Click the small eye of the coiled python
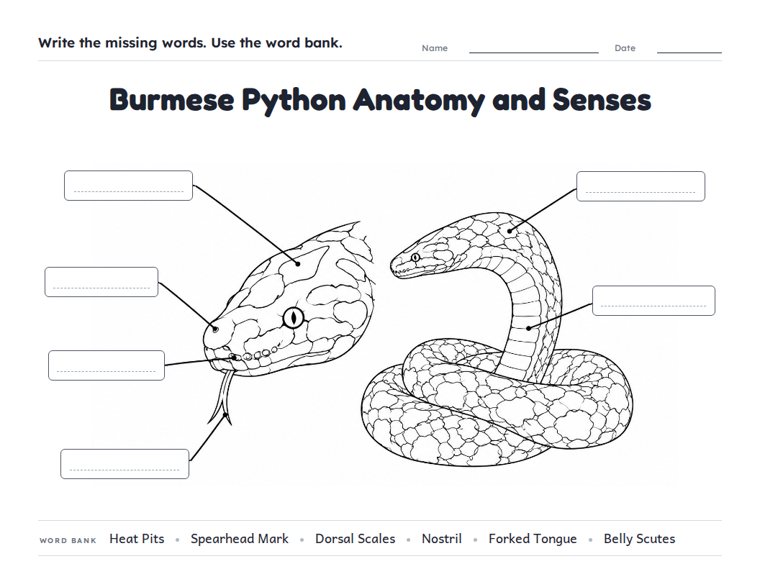 415,257
